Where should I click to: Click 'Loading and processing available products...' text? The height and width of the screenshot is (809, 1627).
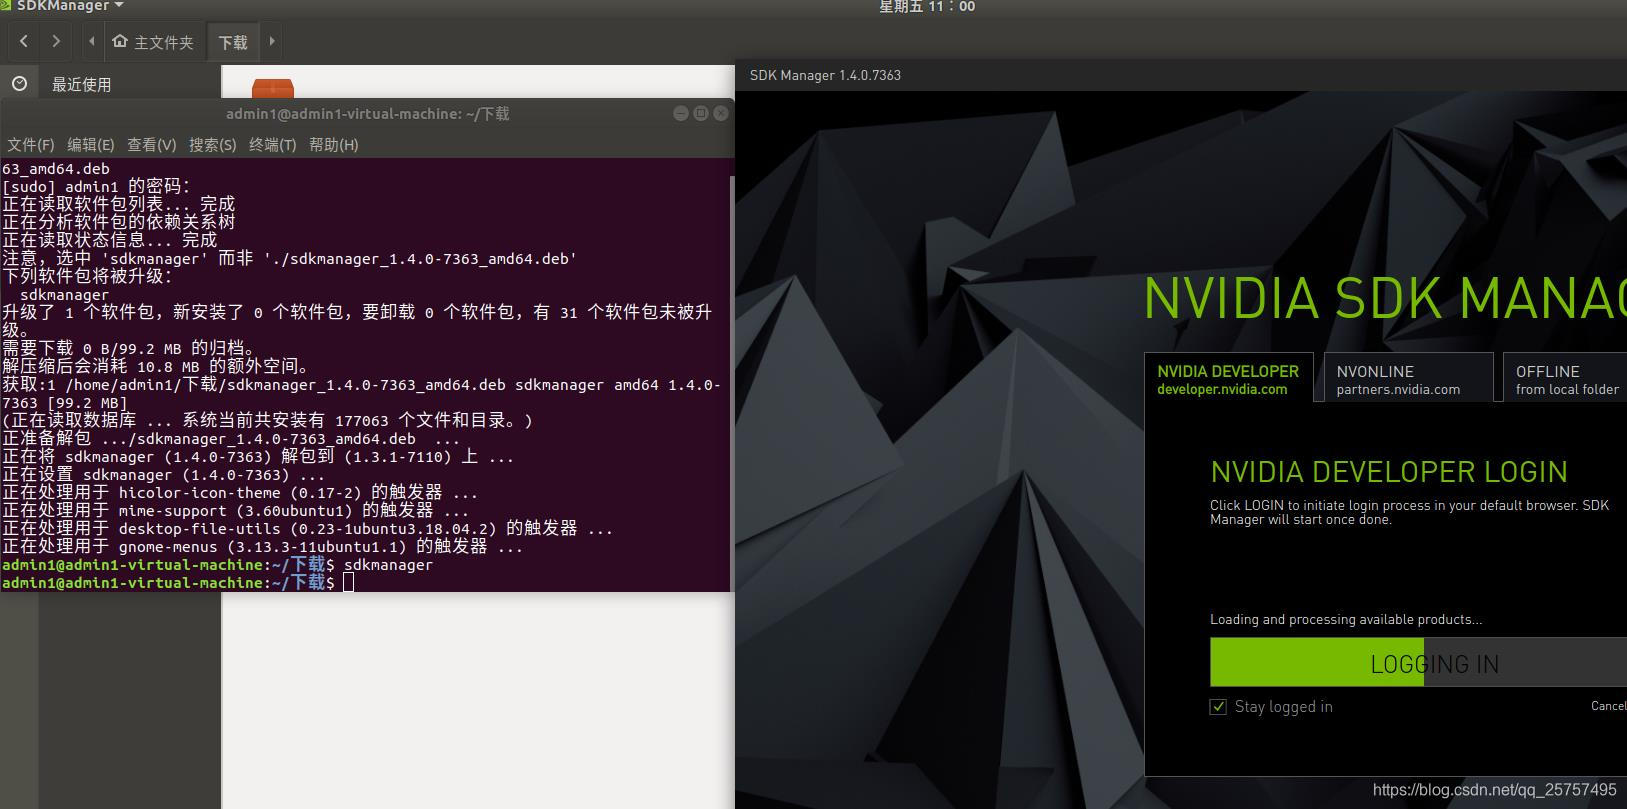(x=1346, y=619)
